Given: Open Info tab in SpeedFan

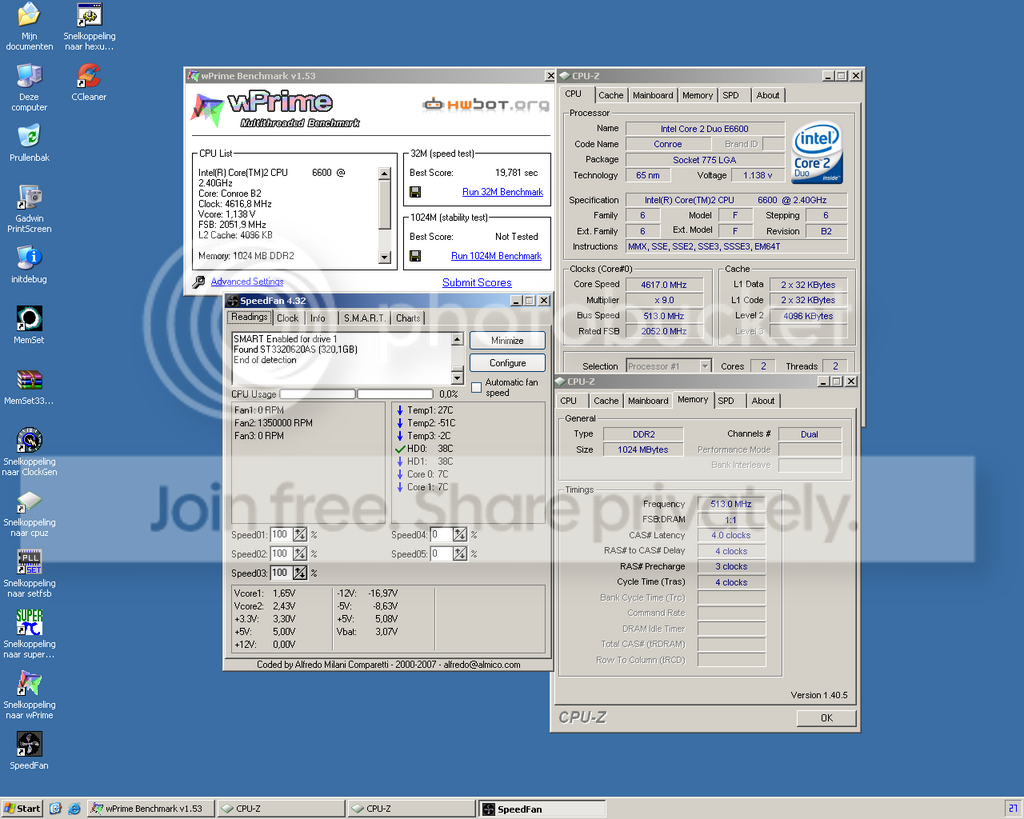Looking at the screenshot, I should tap(318, 318).
